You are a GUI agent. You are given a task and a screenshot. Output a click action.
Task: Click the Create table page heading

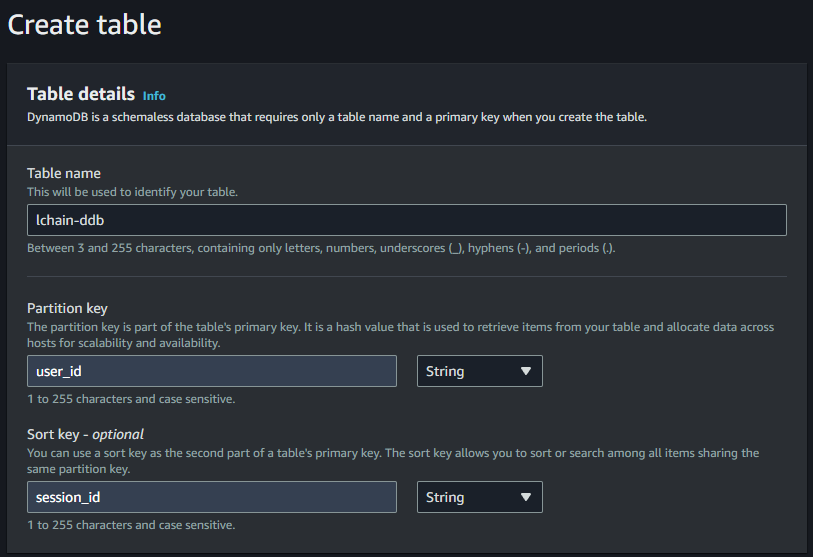[x=85, y=24]
